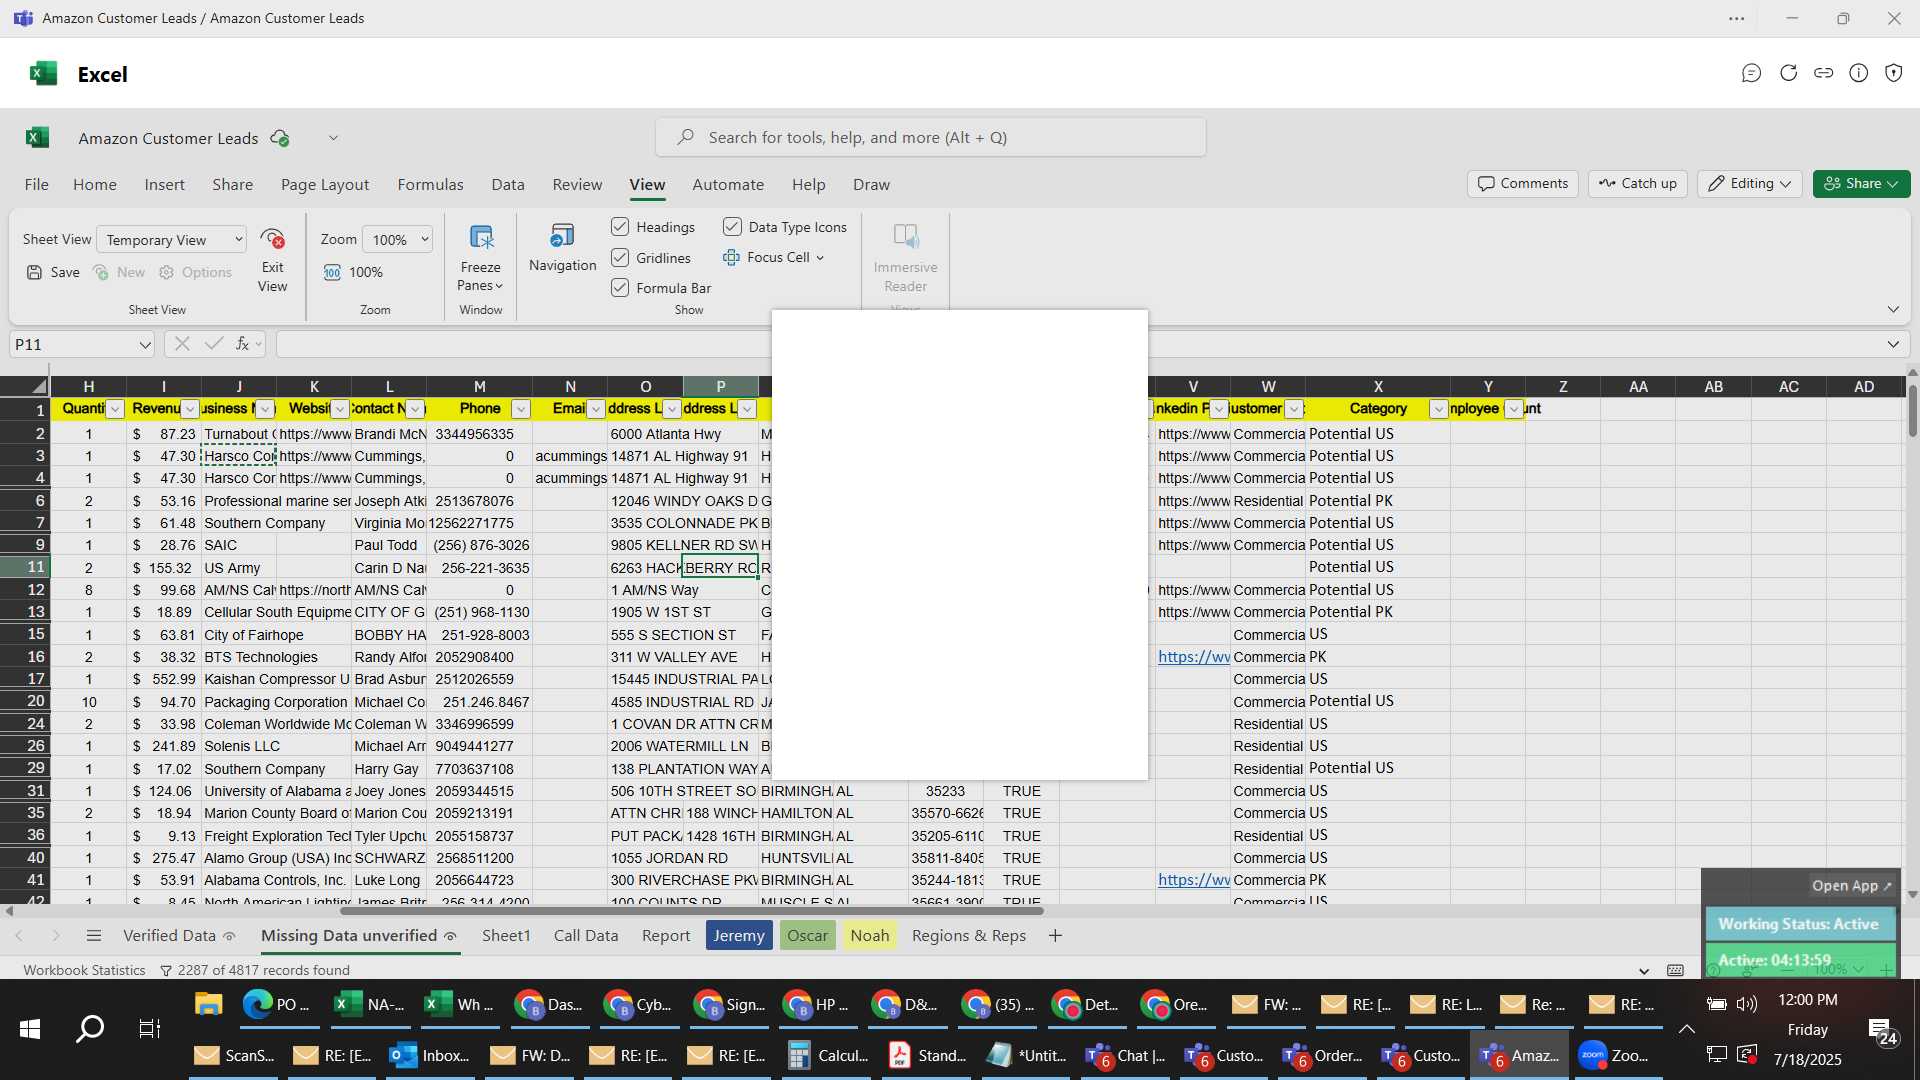Click the Catch up button
The width and height of the screenshot is (1920, 1080).
1638,183
